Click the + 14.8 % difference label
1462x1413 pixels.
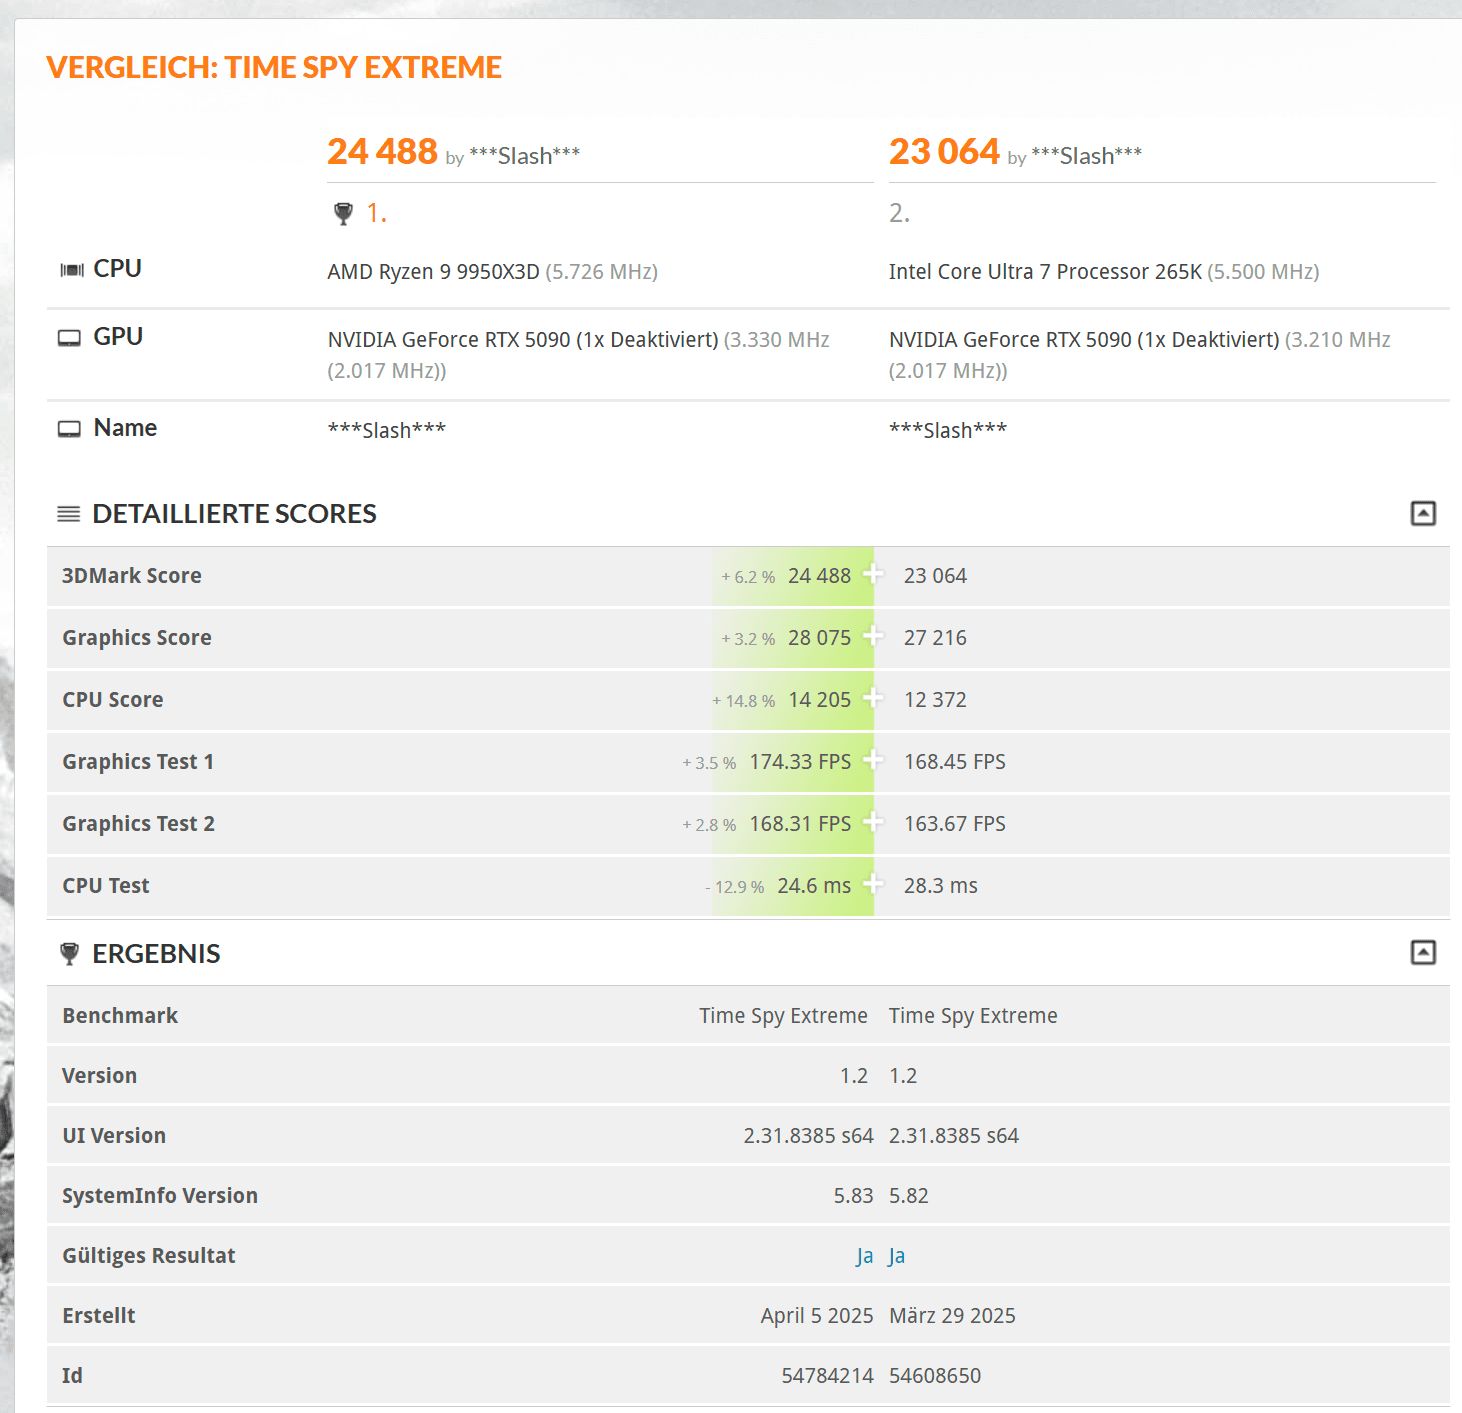pyautogui.click(x=743, y=701)
